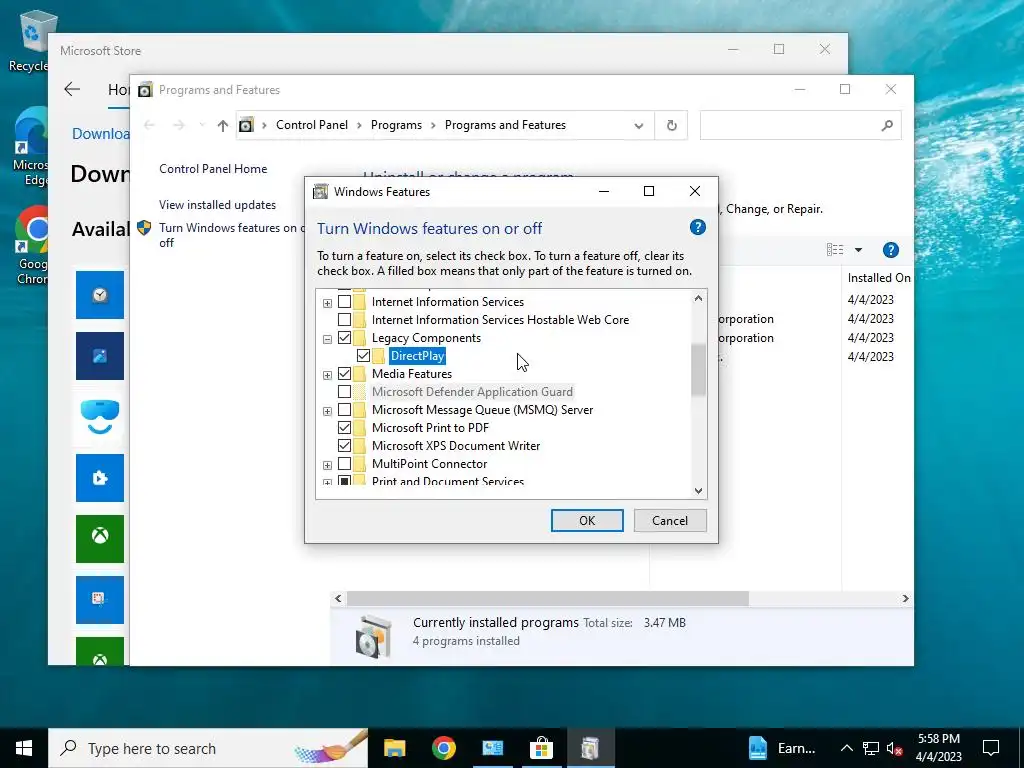Click the horizontal scrollbar right arrow
This screenshot has height=768, width=1024.
coord(905,598)
